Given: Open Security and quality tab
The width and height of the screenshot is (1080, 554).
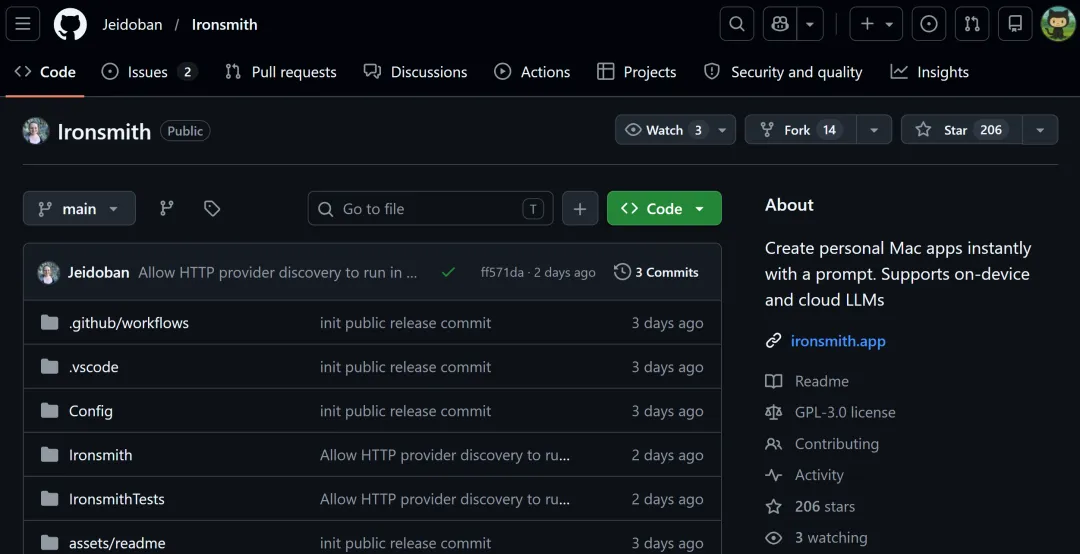Looking at the screenshot, I should pyautogui.click(x=783, y=72).
